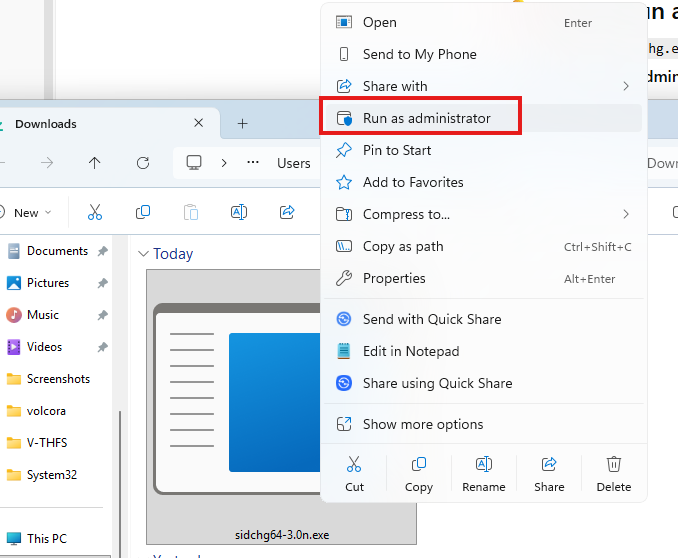Collapse the Today group
This screenshot has width=678, height=558.
pyautogui.click(x=143, y=254)
